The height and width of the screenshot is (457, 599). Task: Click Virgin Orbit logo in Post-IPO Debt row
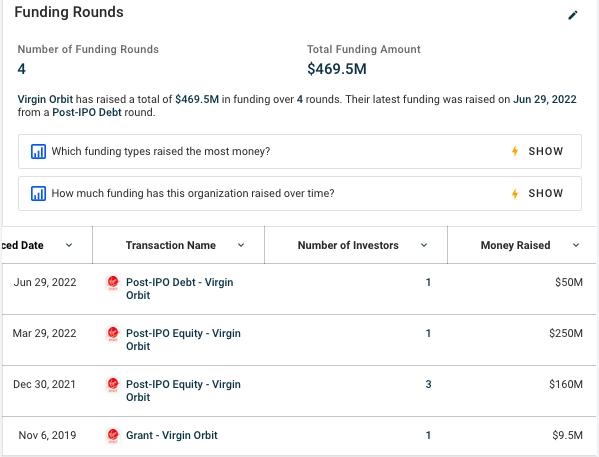[113, 283]
